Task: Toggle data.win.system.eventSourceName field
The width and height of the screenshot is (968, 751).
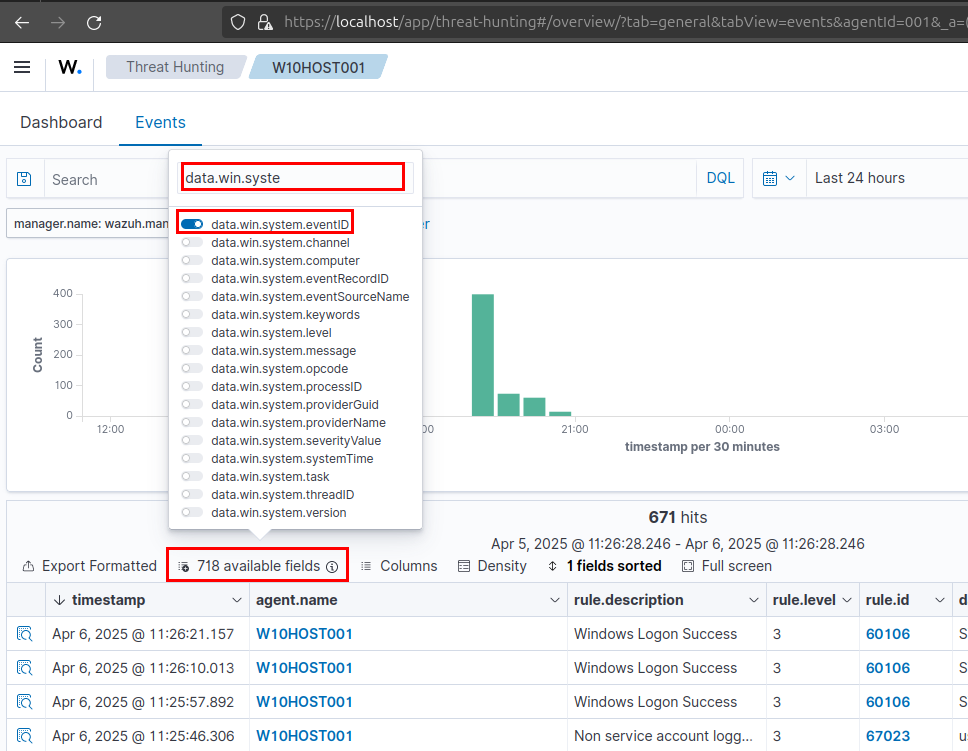Action: click(192, 296)
